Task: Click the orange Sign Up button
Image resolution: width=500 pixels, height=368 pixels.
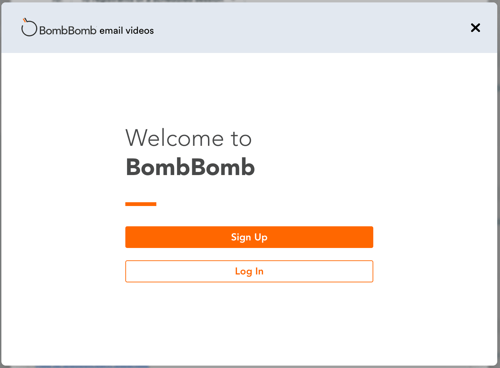Action: click(x=249, y=237)
